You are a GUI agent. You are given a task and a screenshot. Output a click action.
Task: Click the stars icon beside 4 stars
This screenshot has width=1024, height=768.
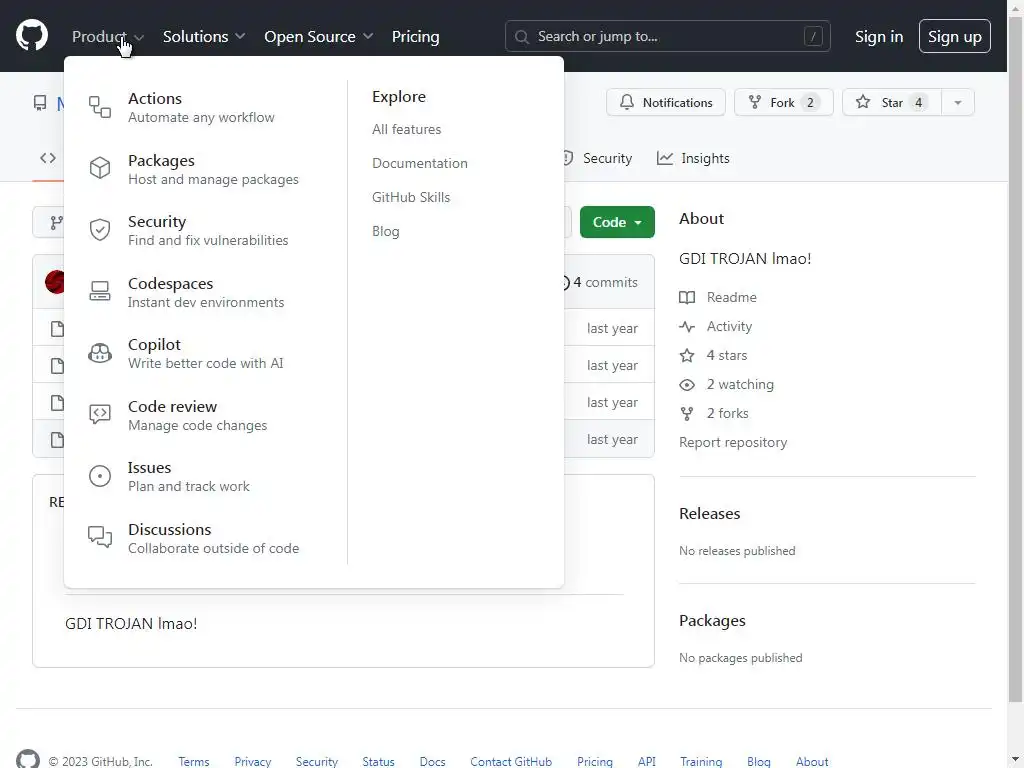click(687, 355)
